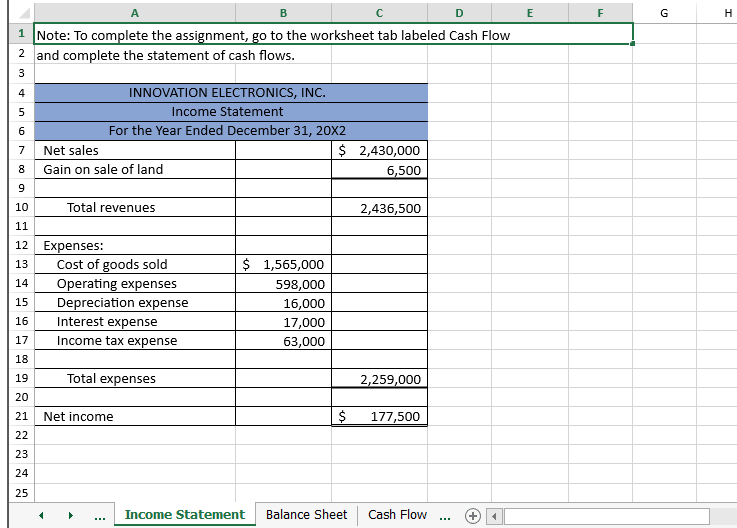Click 'Income tax expense' label cell
The image size is (737, 528).
pos(135,340)
